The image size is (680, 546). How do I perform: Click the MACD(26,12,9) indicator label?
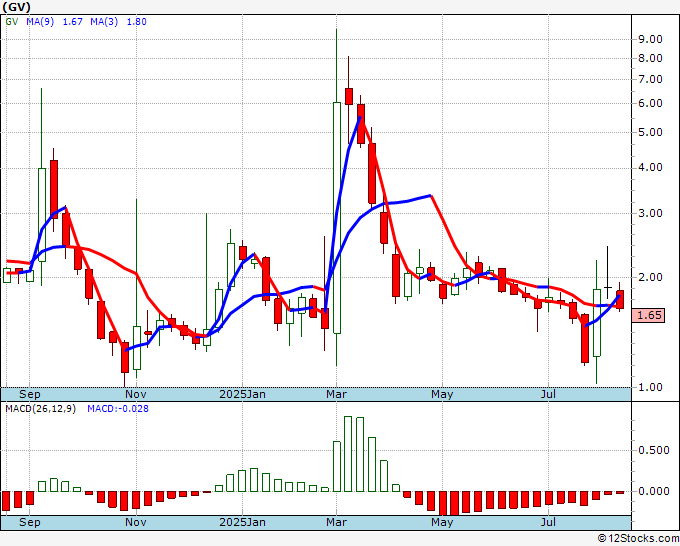click(x=40, y=409)
